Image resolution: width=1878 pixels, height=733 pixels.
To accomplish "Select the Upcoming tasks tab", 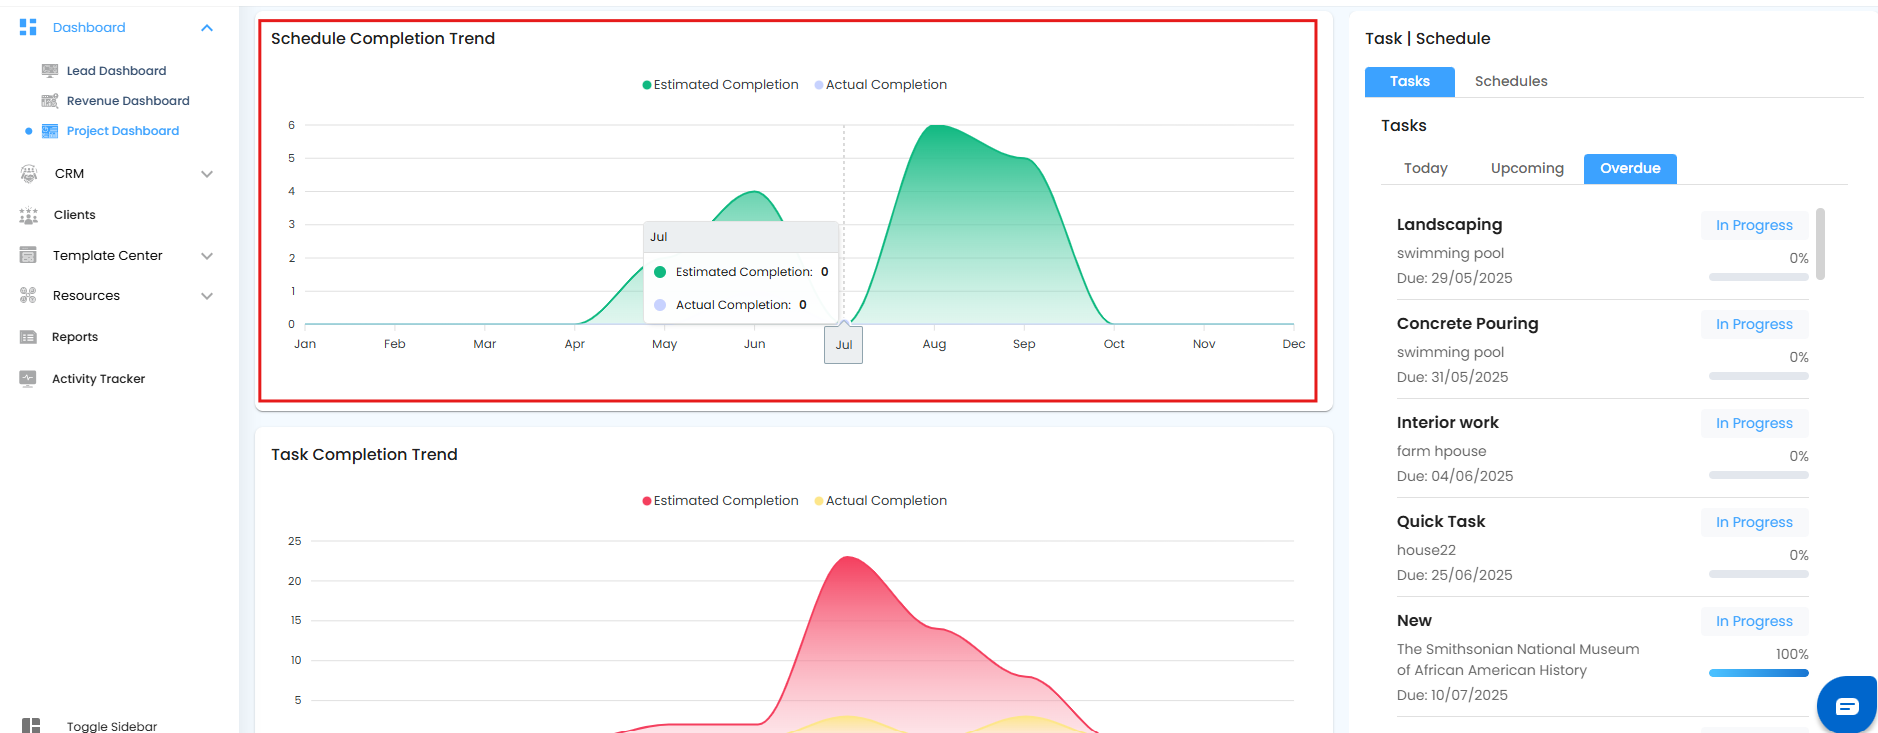I will click(x=1527, y=168).
